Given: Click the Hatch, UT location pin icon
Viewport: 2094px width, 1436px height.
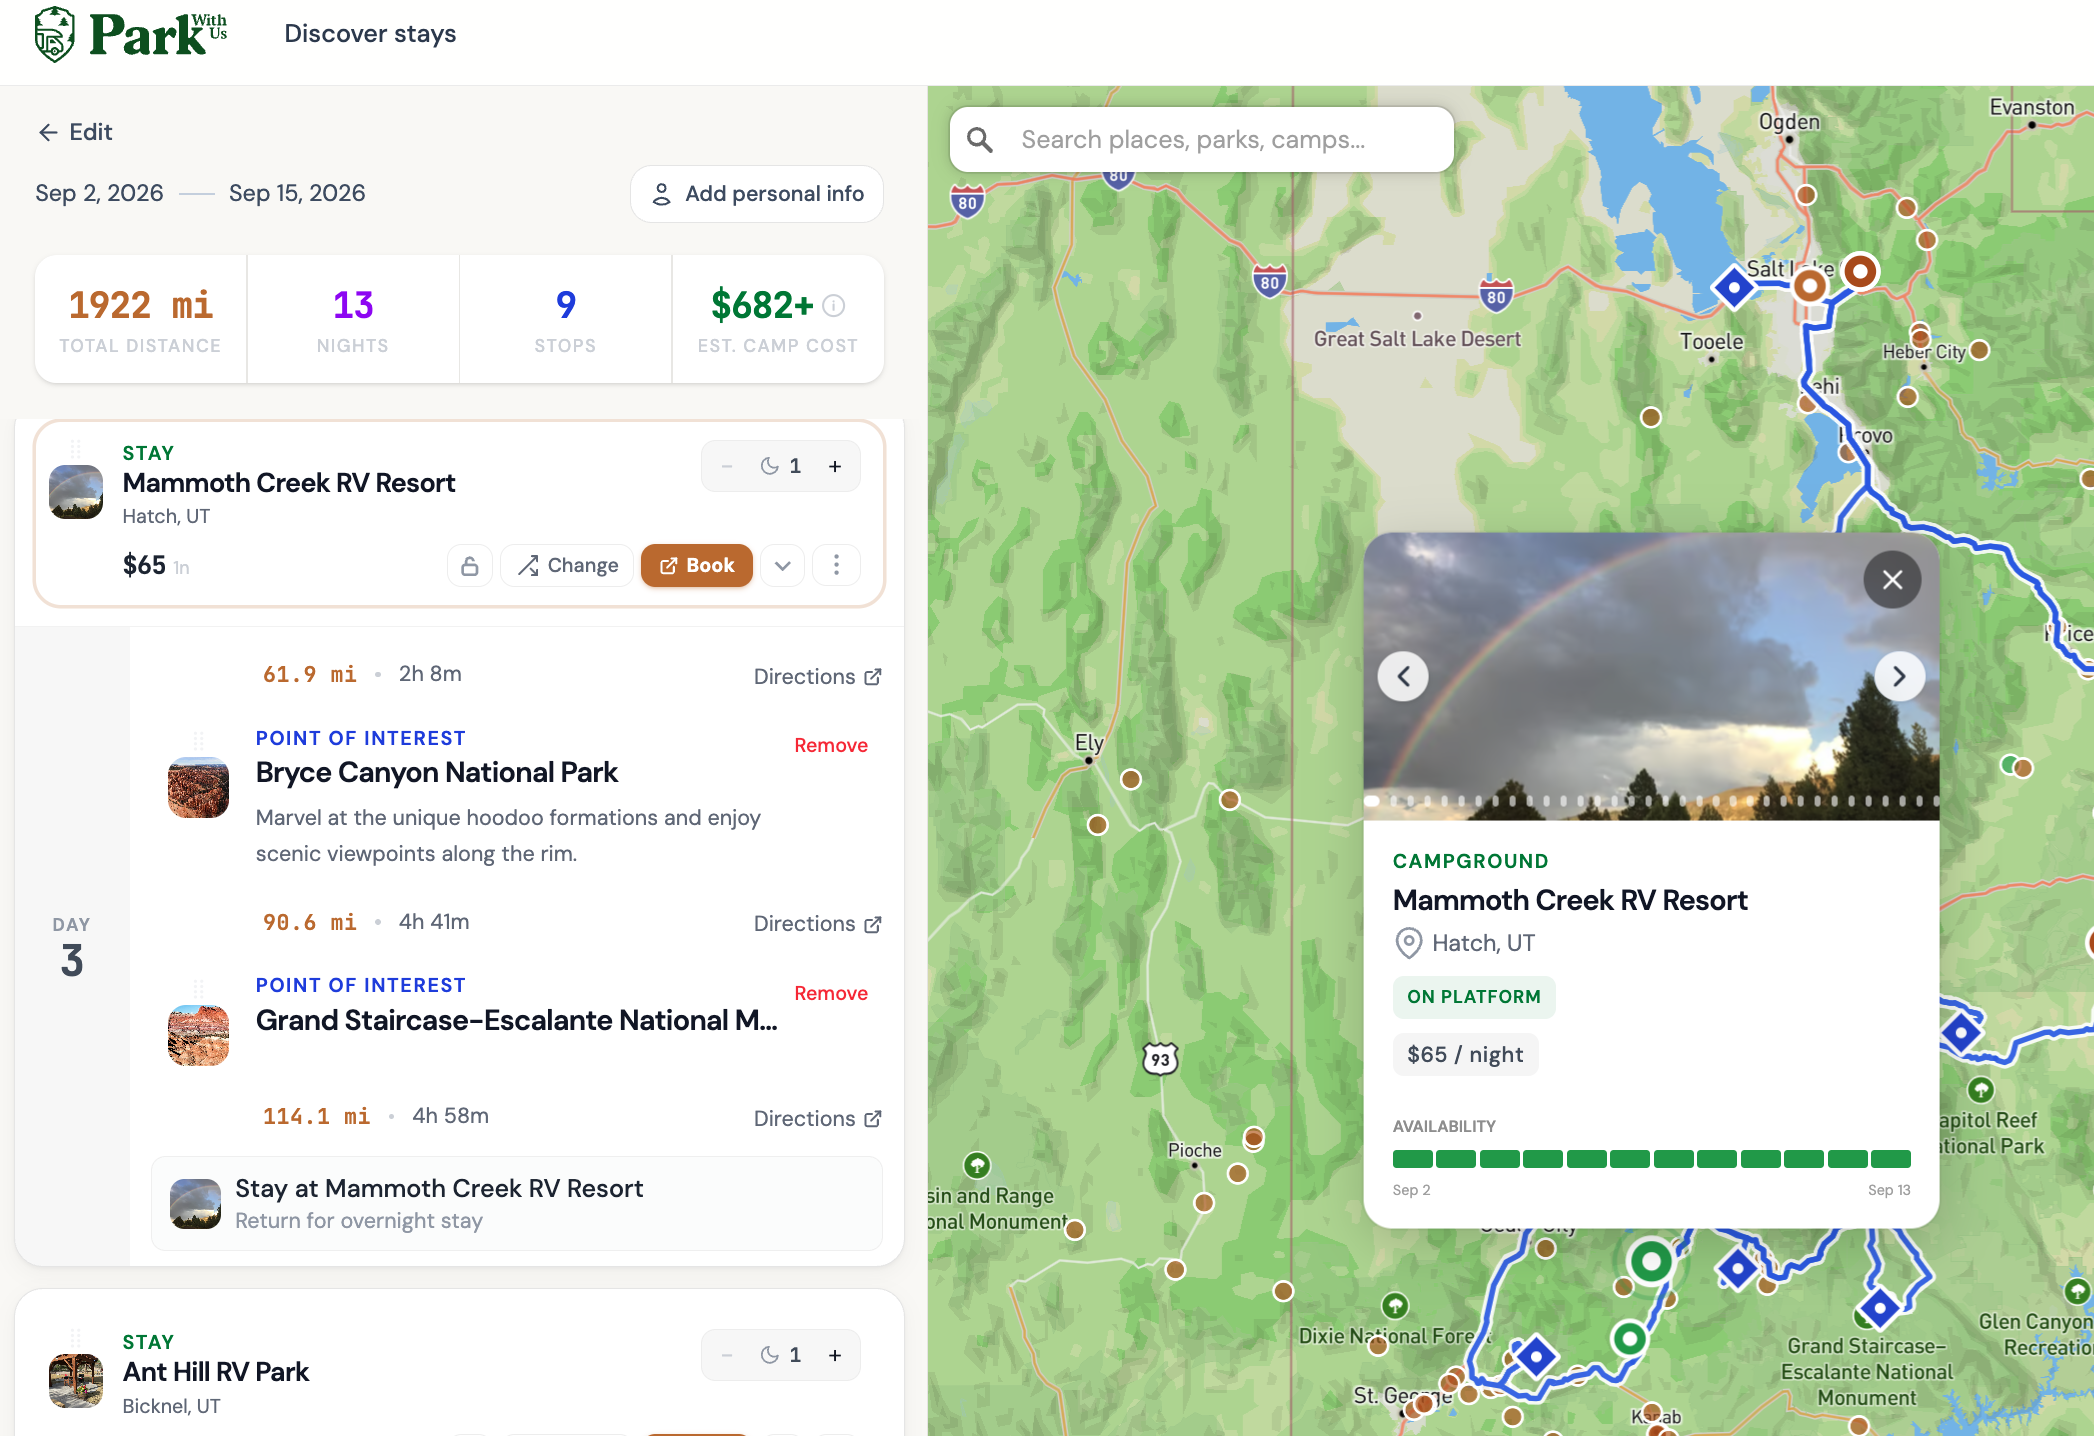Looking at the screenshot, I should (x=1408, y=943).
